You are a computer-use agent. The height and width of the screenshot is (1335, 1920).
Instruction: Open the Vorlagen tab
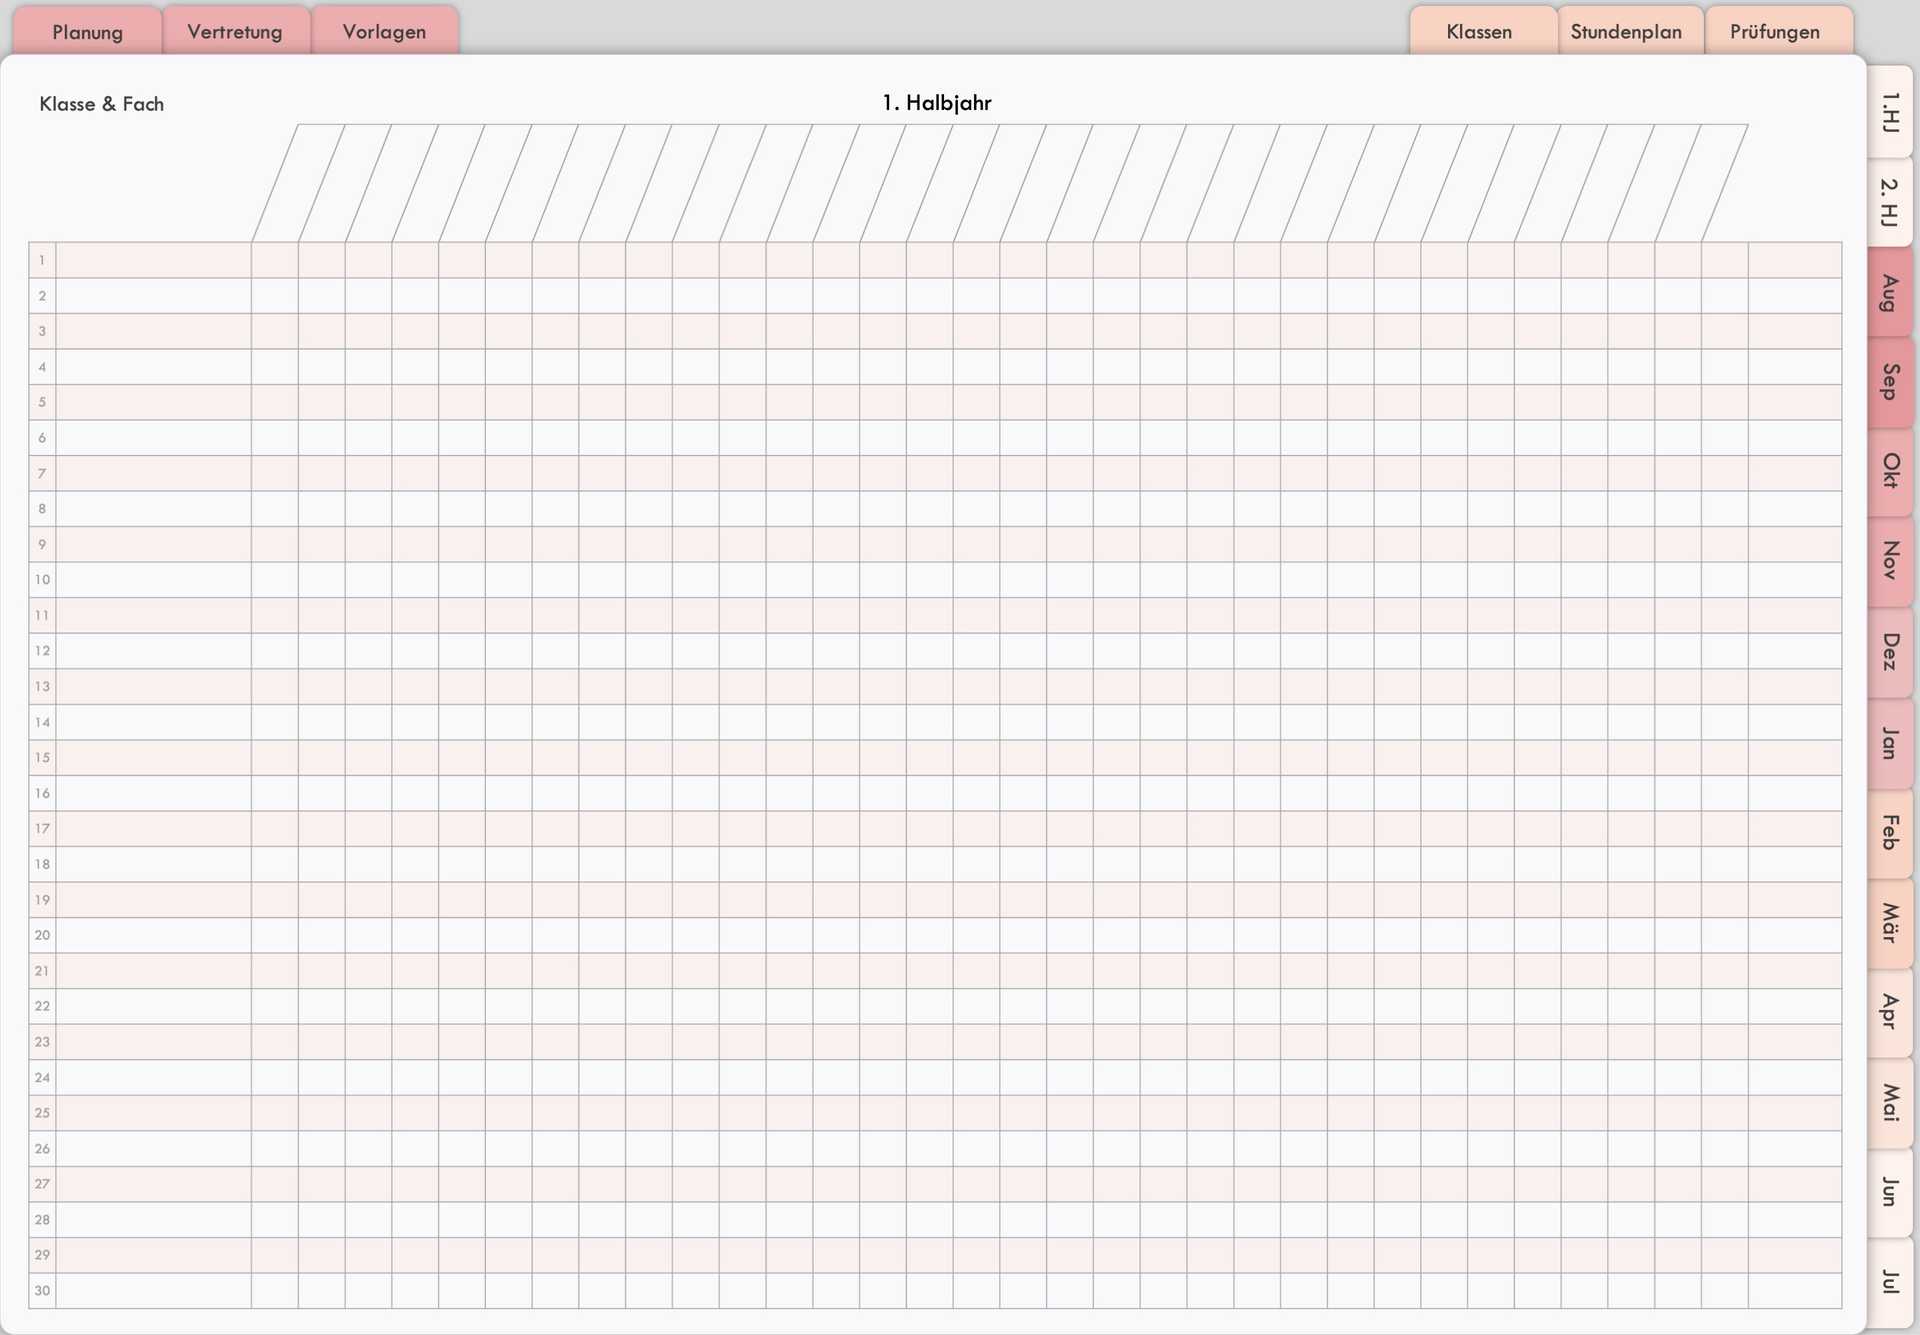tap(385, 31)
